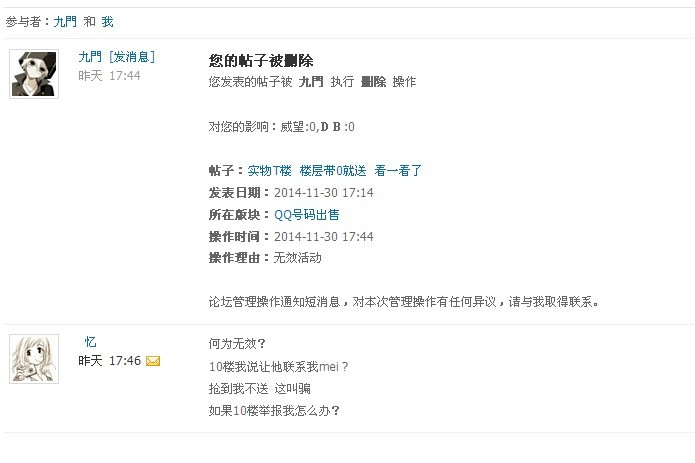Click the 操作理由 text 无效活动

[297, 258]
